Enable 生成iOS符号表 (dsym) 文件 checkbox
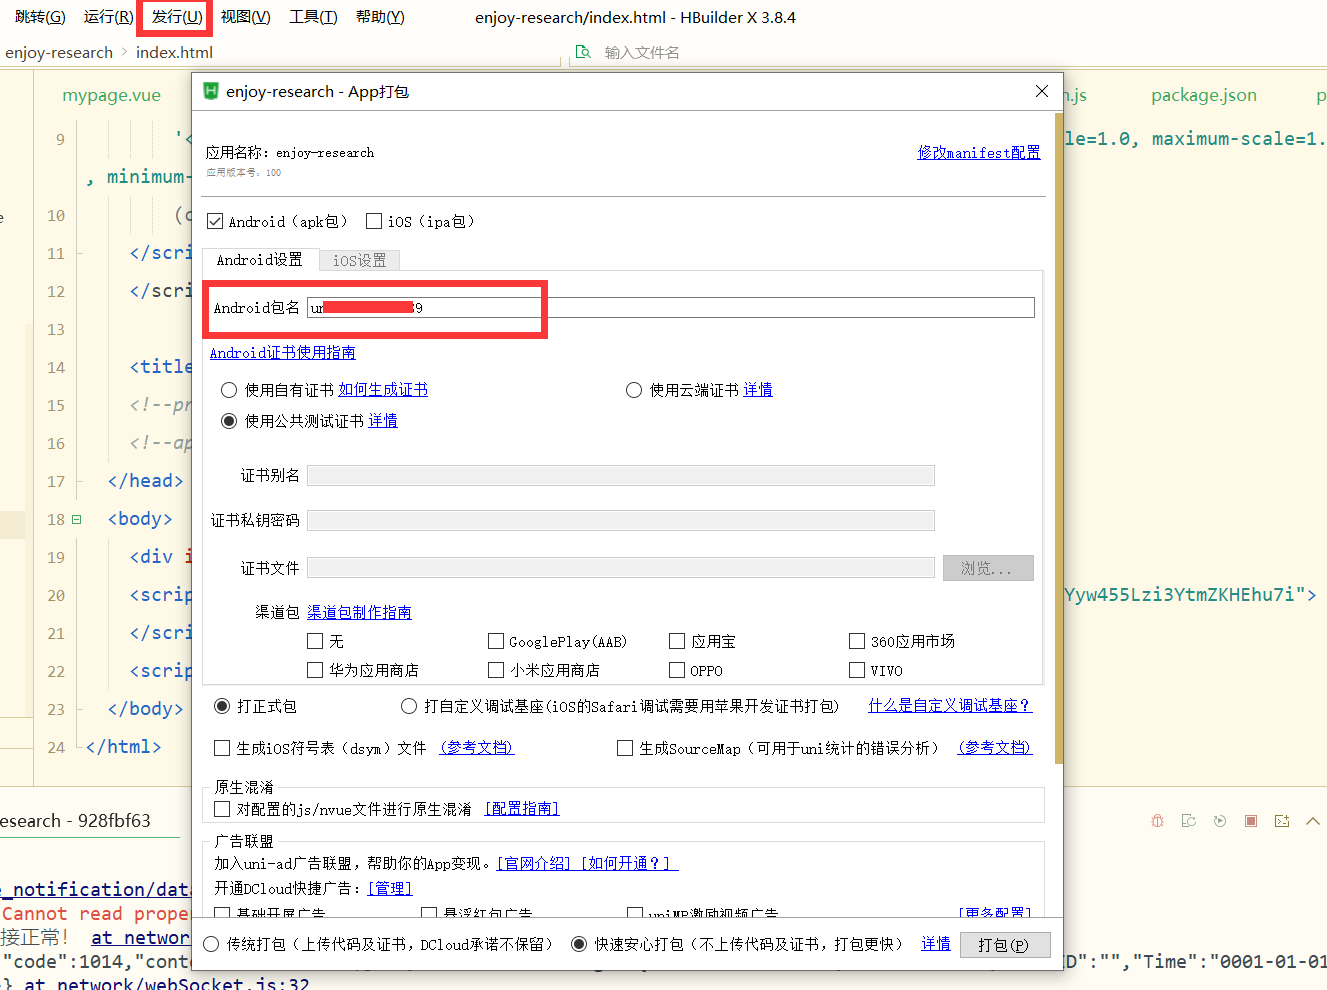This screenshot has height=990, width=1327. pos(222,748)
